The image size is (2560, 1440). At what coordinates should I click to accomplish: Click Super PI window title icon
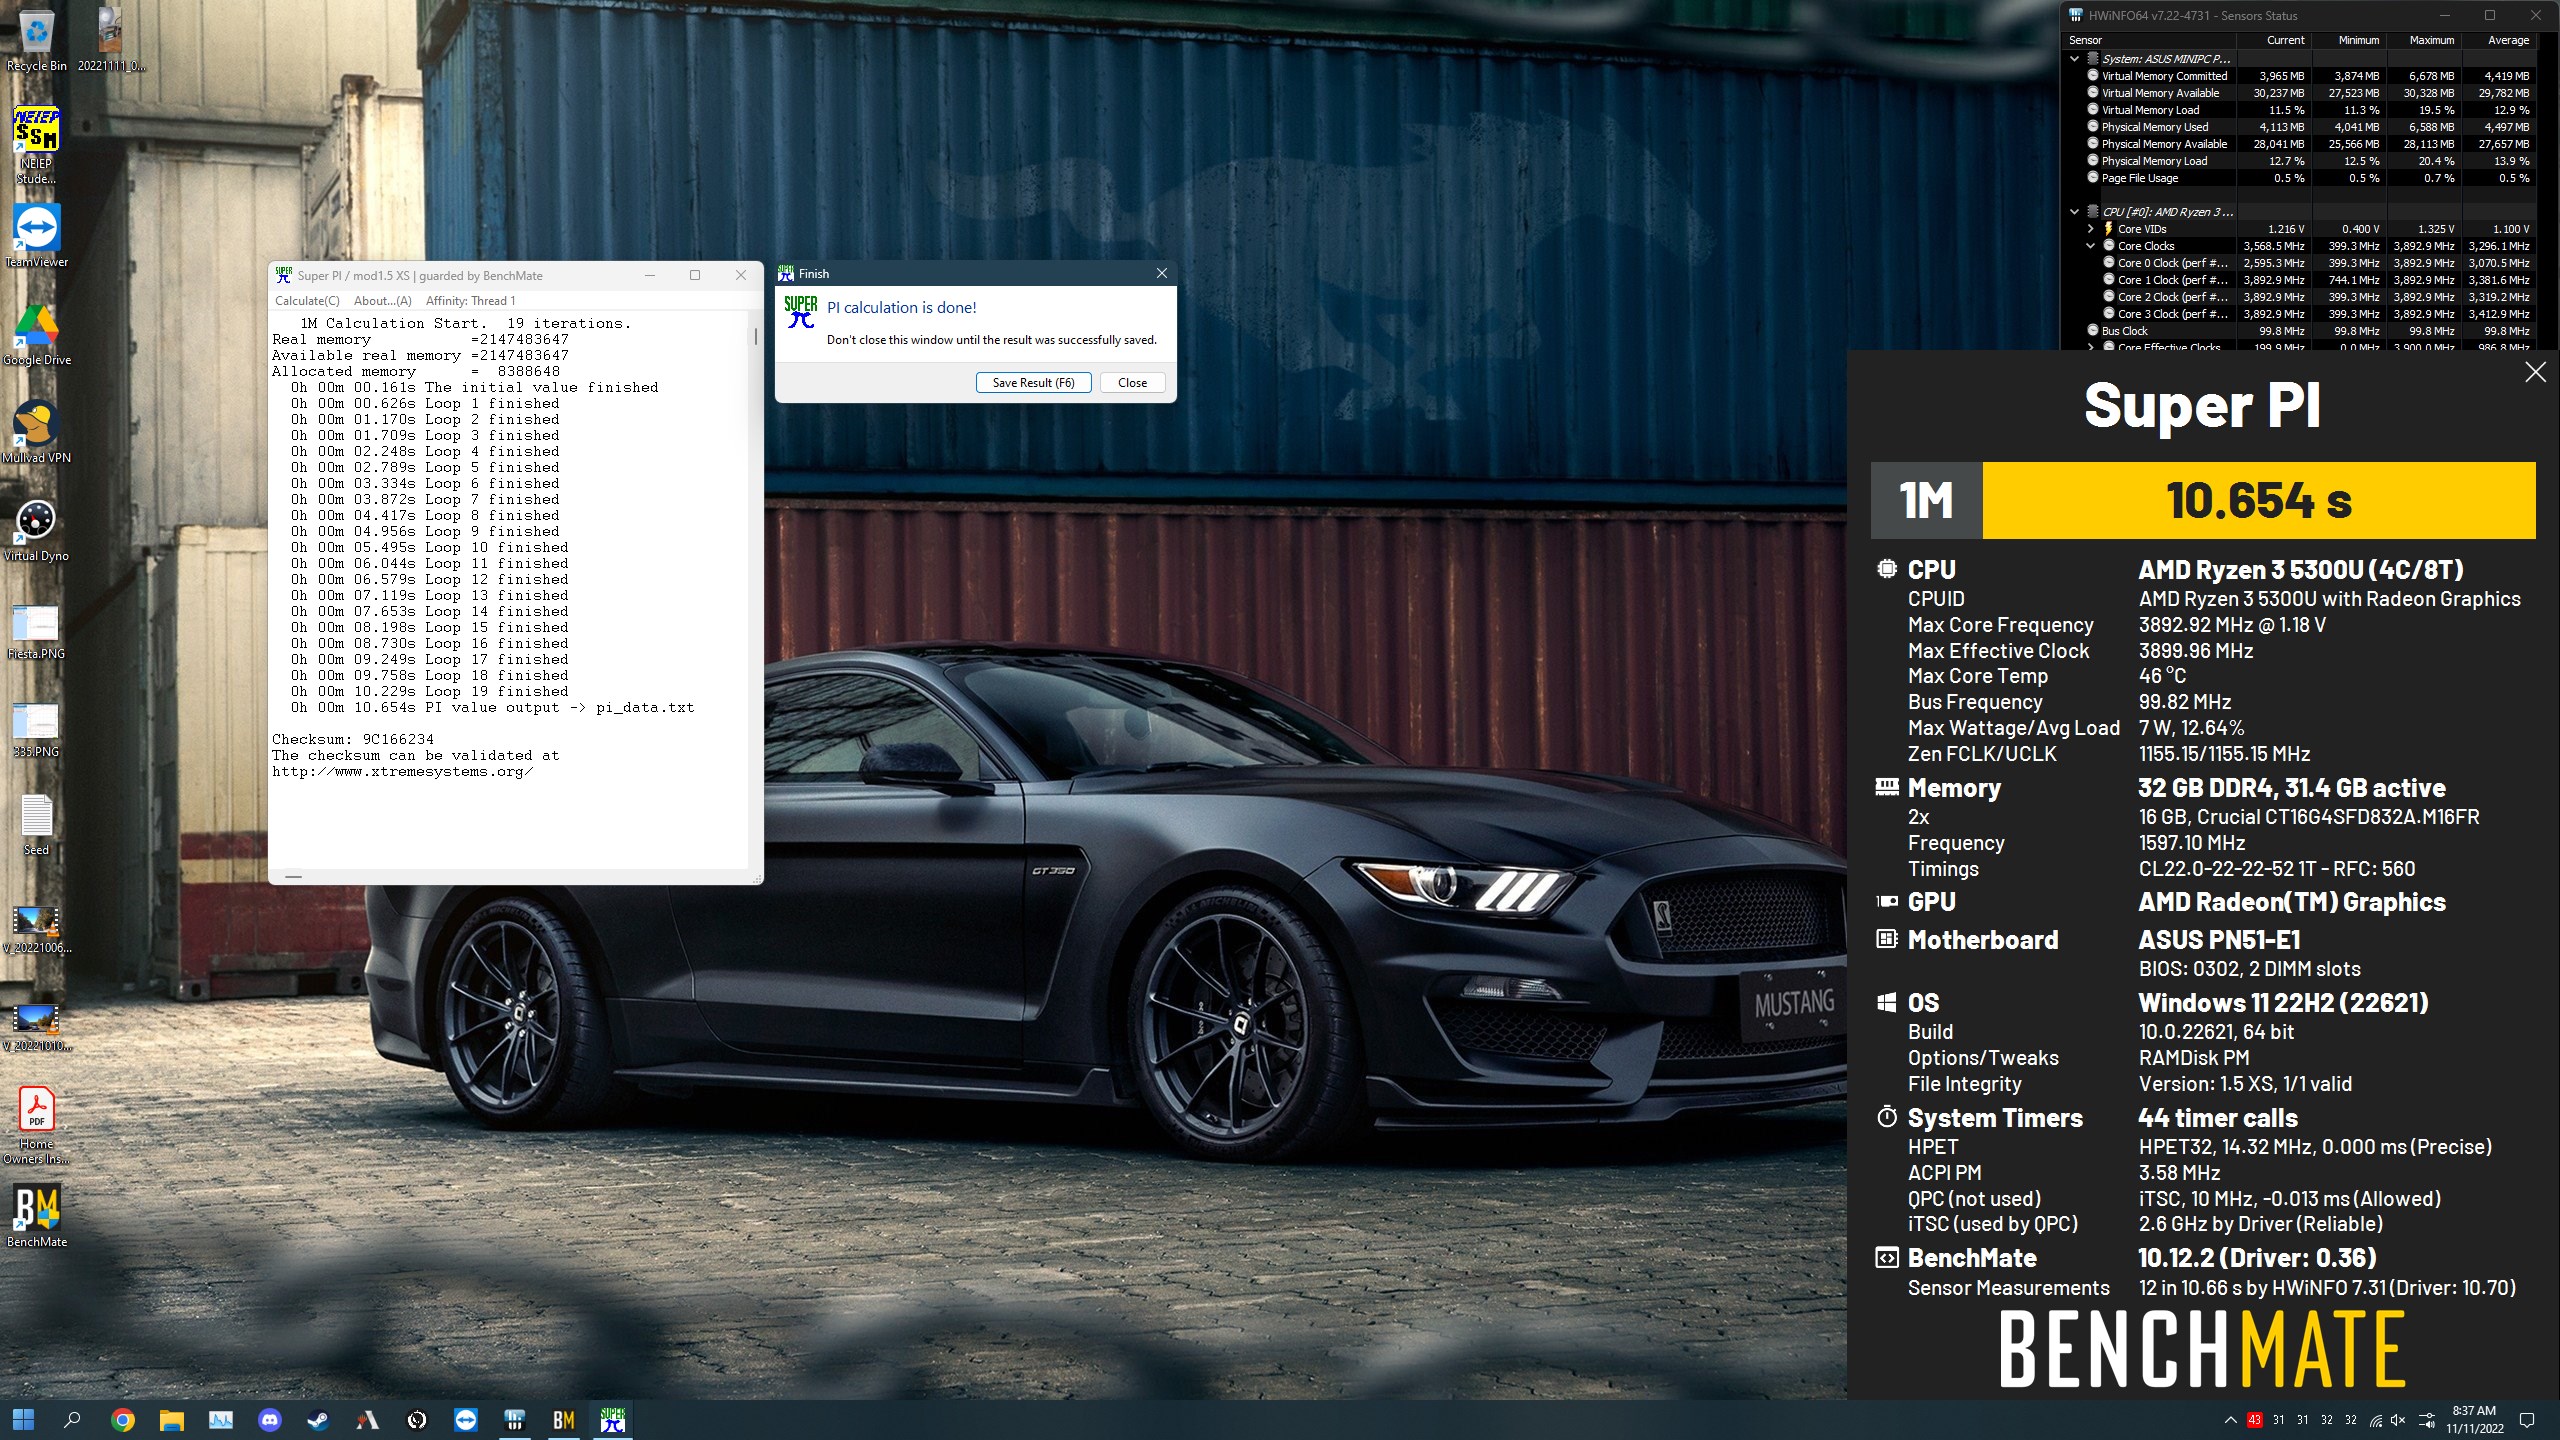(x=284, y=275)
